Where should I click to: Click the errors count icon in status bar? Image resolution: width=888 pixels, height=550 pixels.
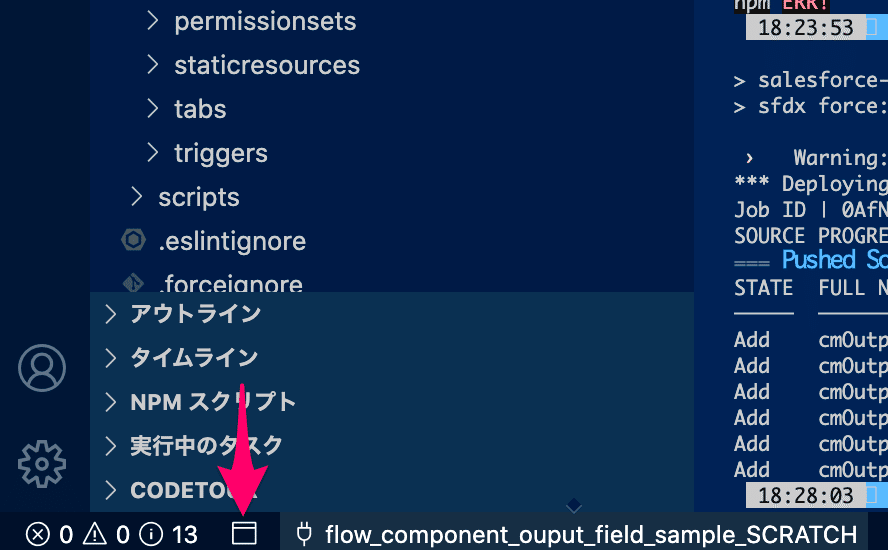tap(37, 534)
